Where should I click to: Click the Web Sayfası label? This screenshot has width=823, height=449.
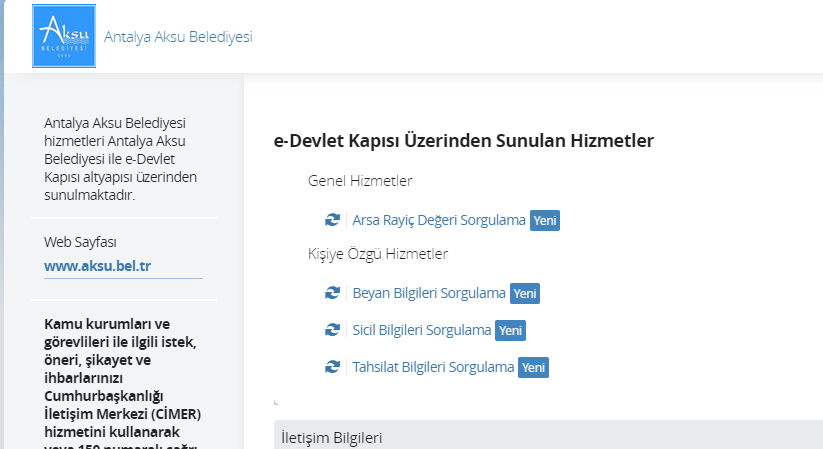80,242
